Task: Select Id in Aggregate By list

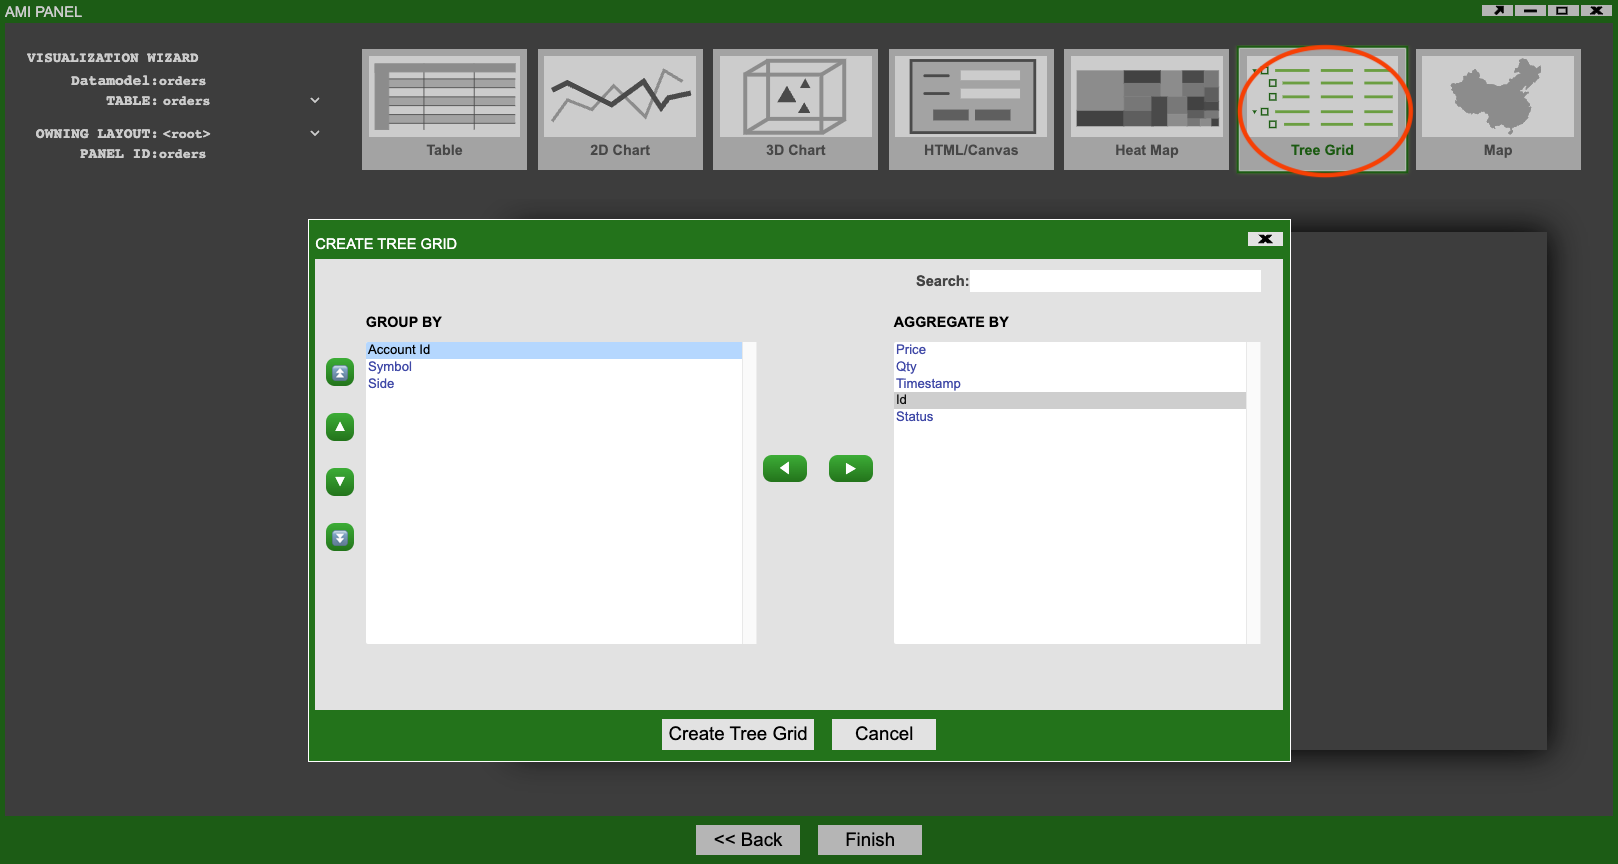Action: coord(1070,400)
